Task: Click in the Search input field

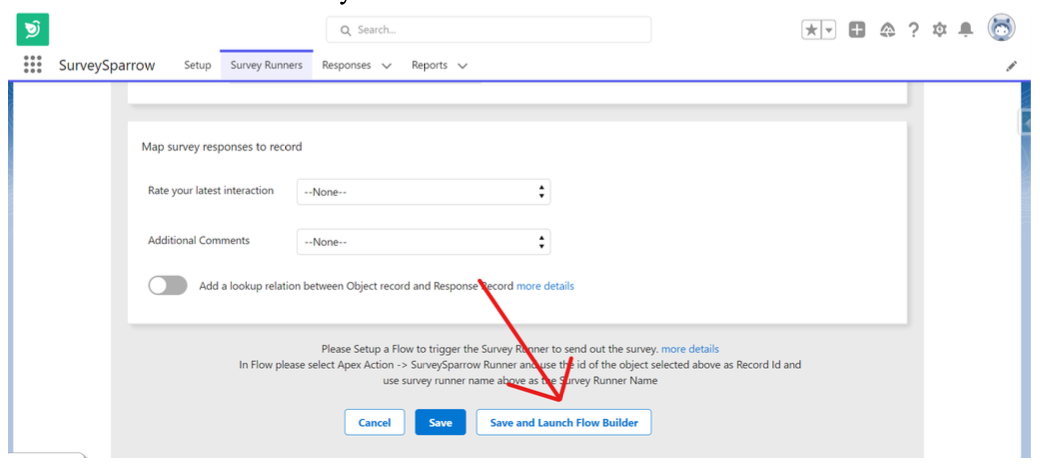Action: tap(490, 30)
